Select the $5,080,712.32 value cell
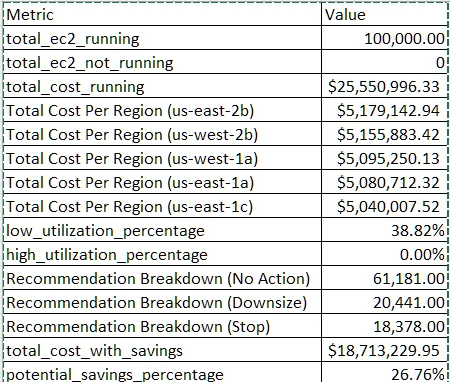Image resolution: width=450 pixels, height=382 pixels. tap(384, 182)
